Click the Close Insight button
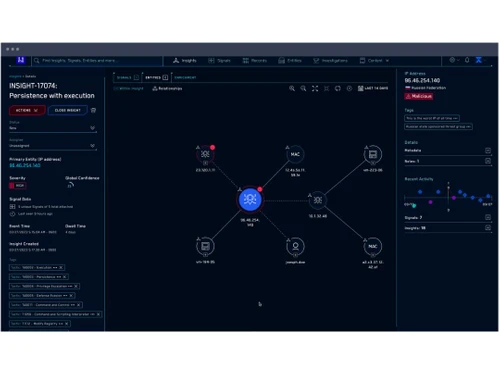Image resolution: width=500 pixels, height=375 pixels. click(68, 110)
